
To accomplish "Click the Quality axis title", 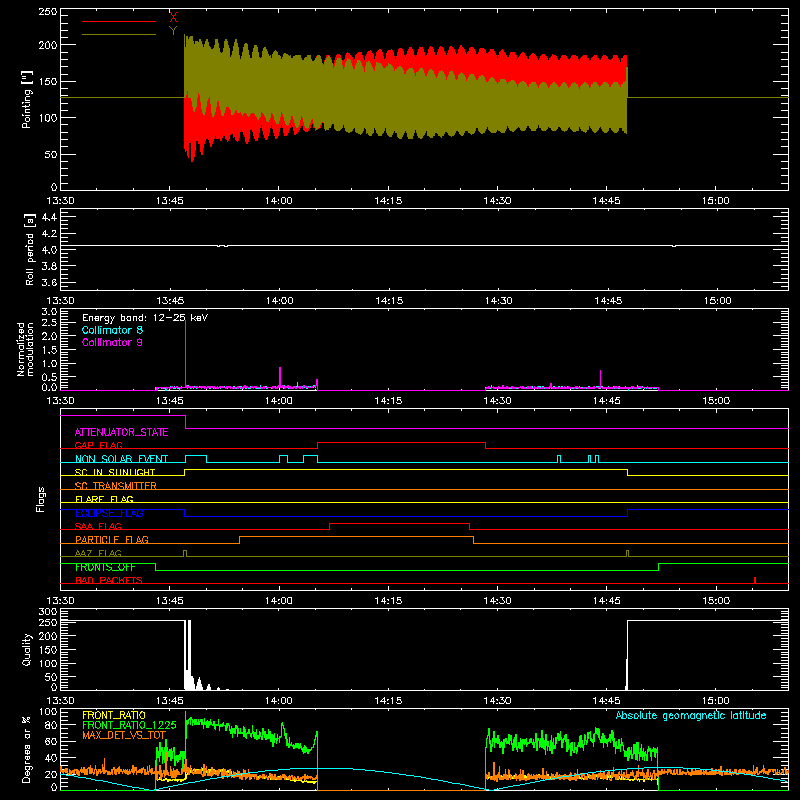I will tap(27, 649).
